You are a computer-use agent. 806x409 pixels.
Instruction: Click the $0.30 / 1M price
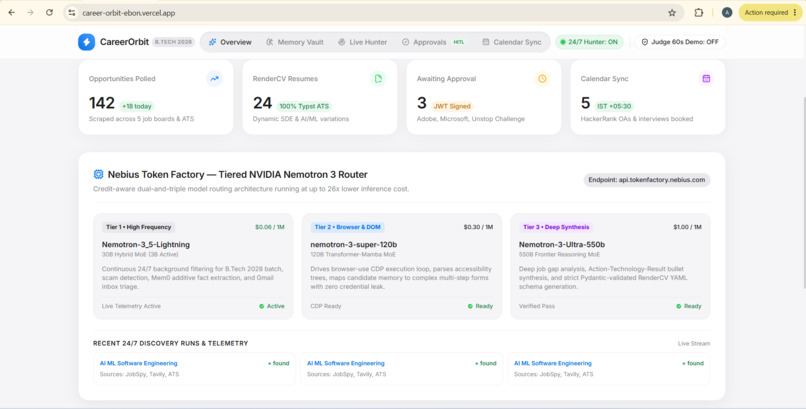point(478,227)
